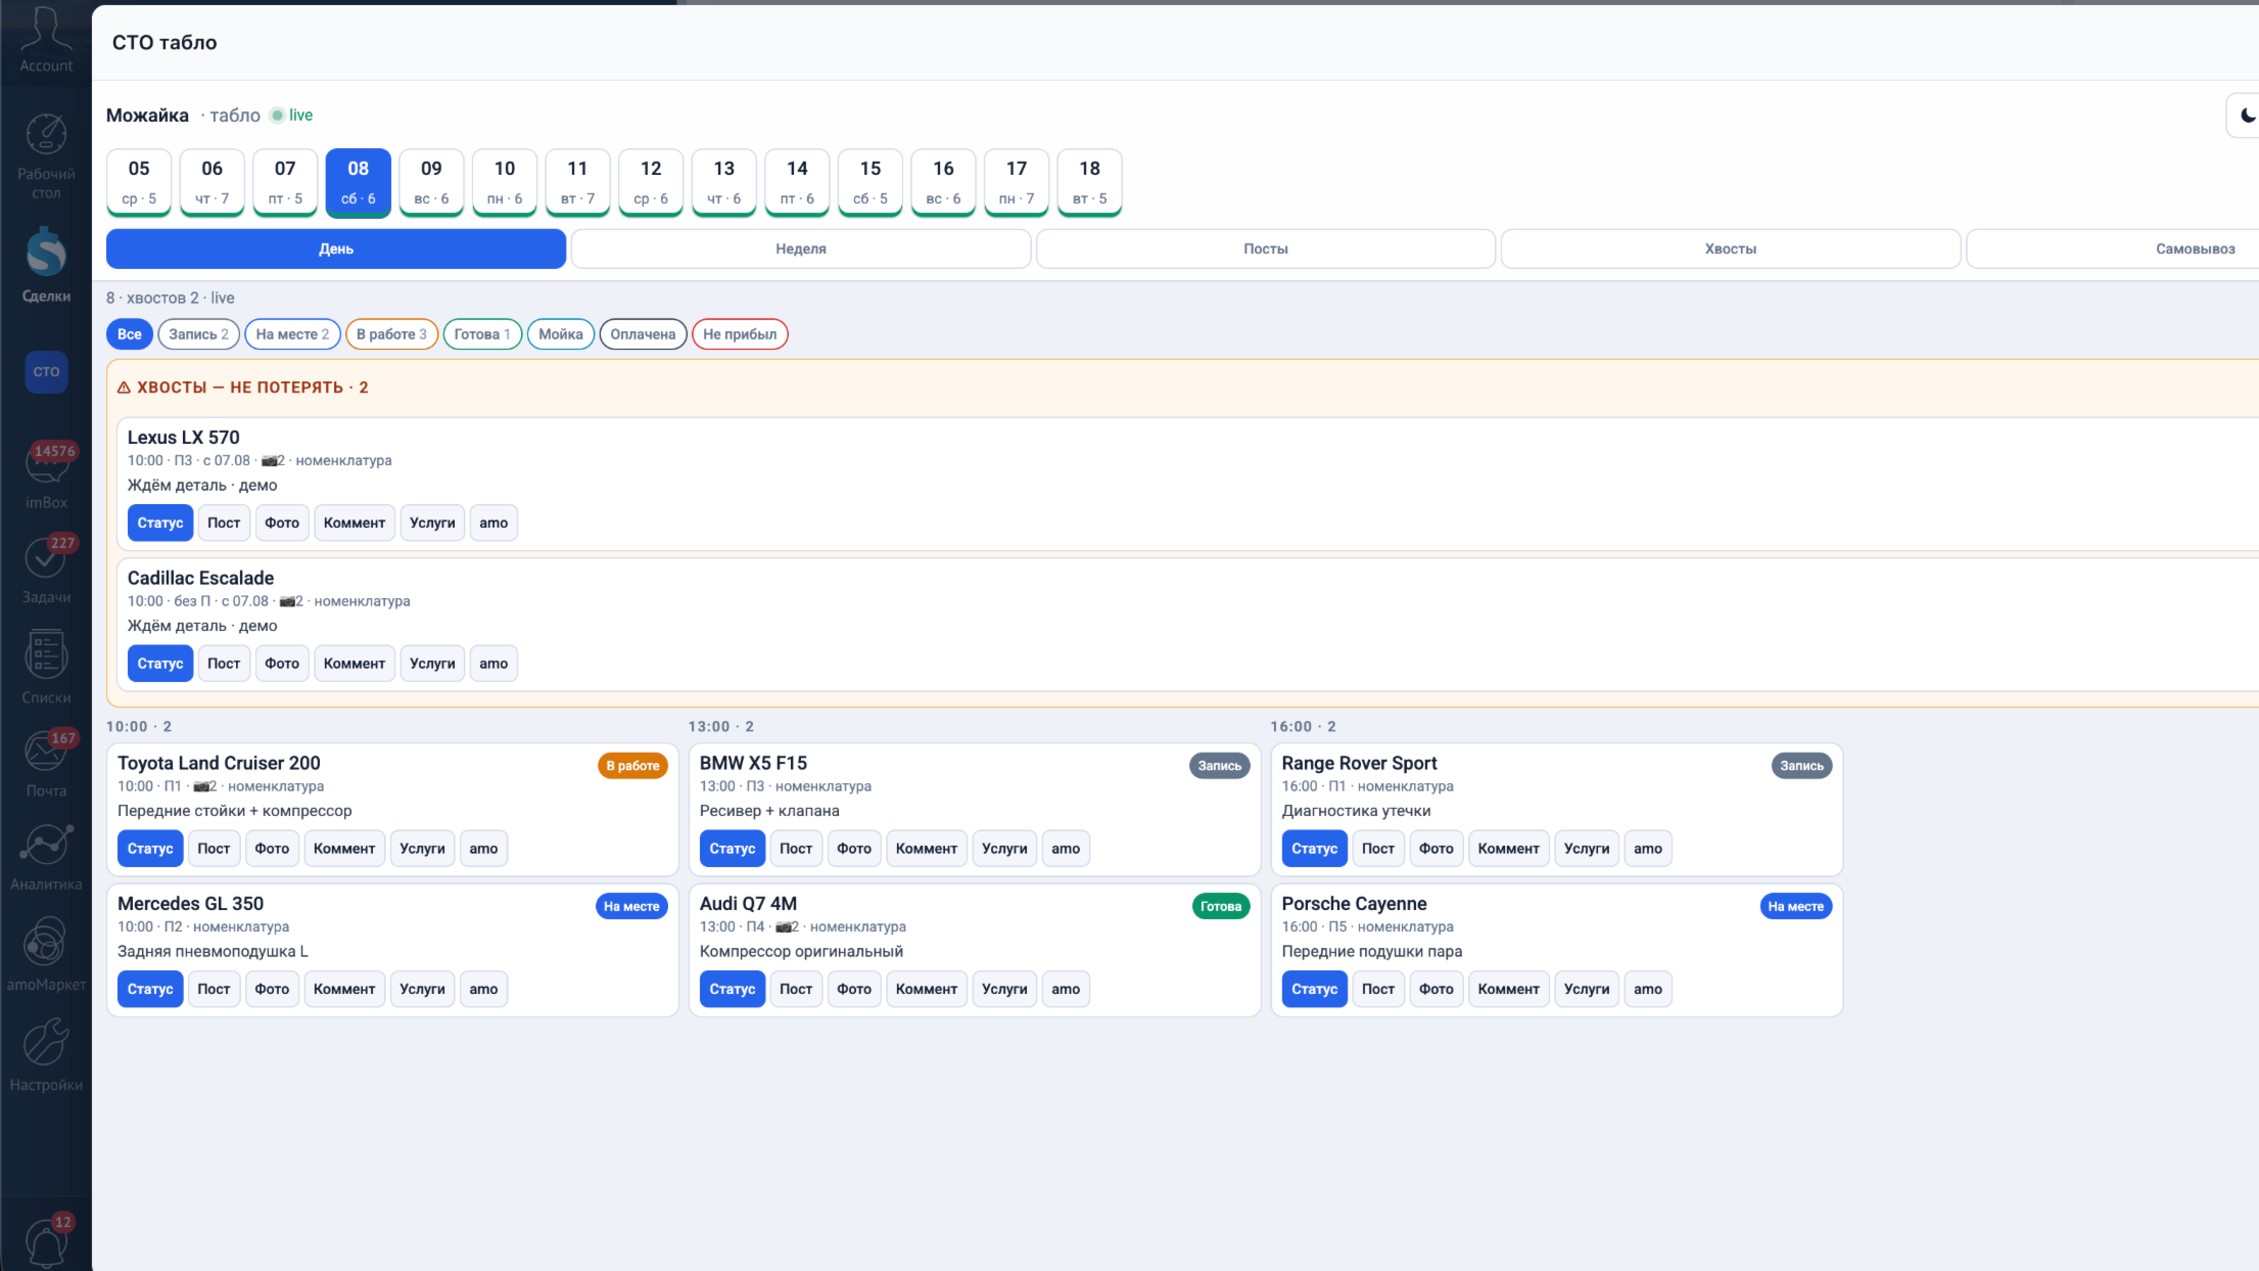Screen dimensions: 2259x1271
Task: Click Пост on Porsche Cayenne card
Action: point(1378,989)
